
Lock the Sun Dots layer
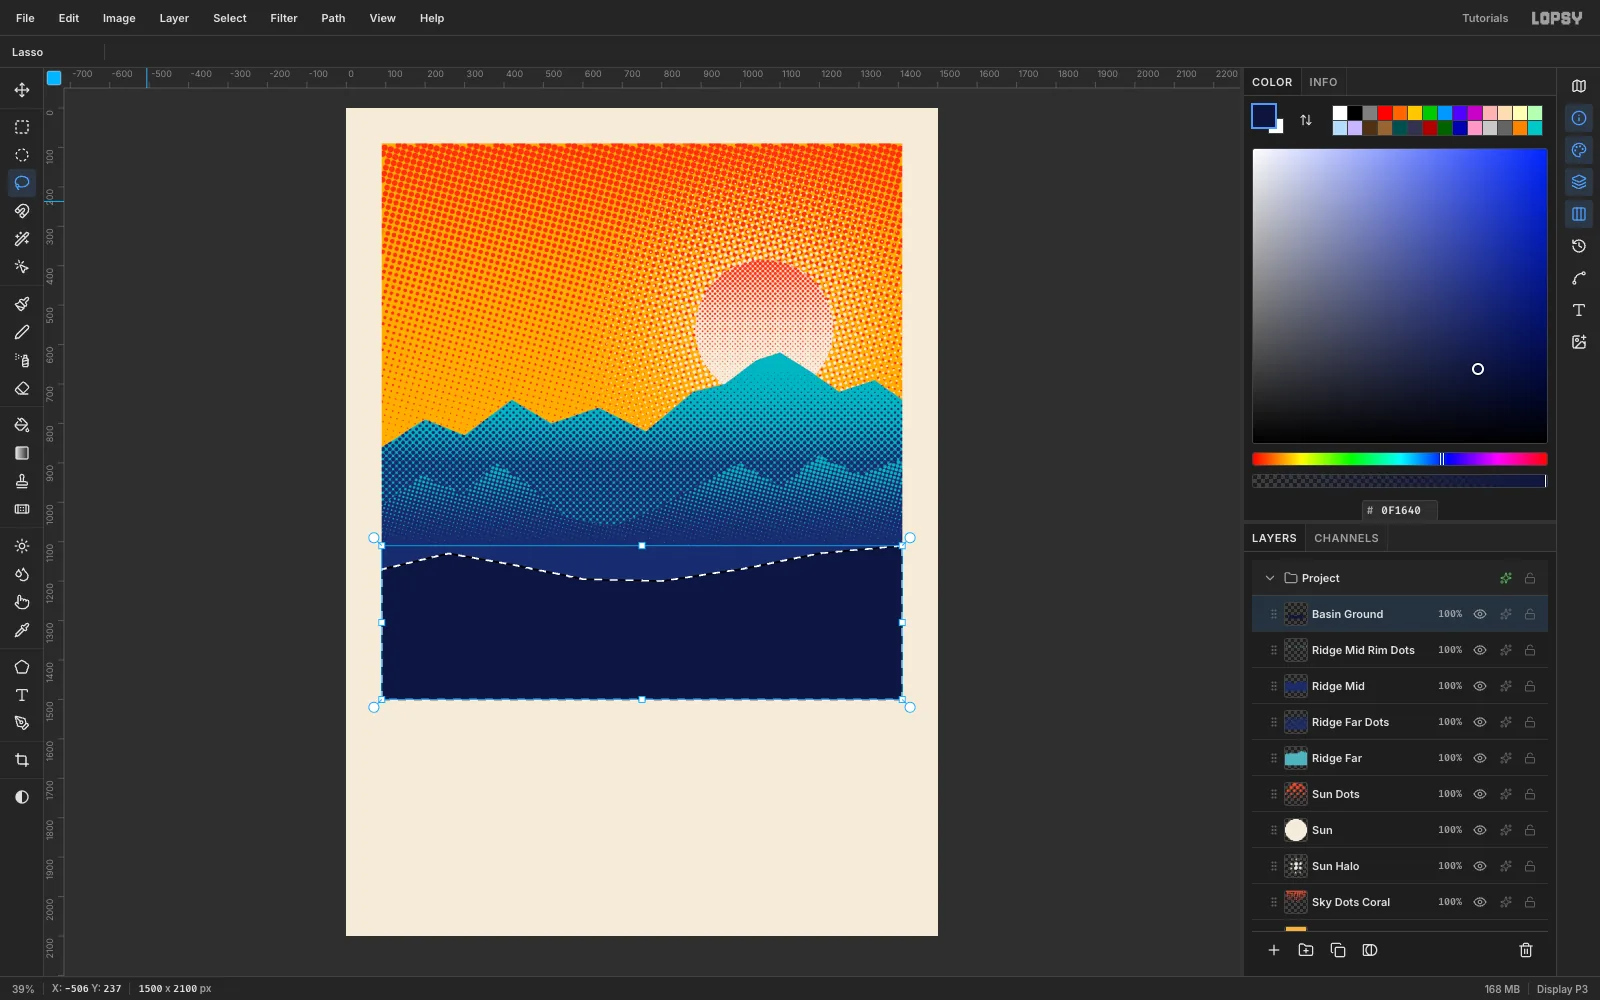(x=1530, y=794)
